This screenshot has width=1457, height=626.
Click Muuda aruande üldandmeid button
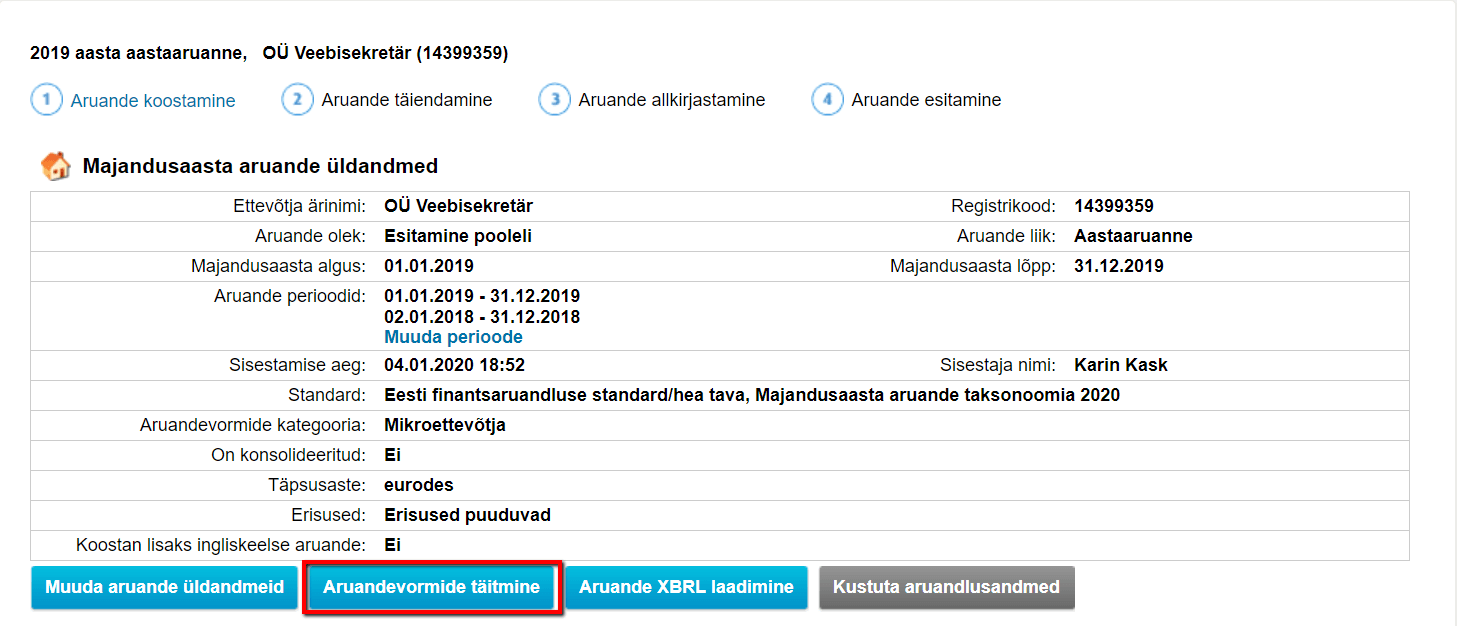click(x=165, y=587)
